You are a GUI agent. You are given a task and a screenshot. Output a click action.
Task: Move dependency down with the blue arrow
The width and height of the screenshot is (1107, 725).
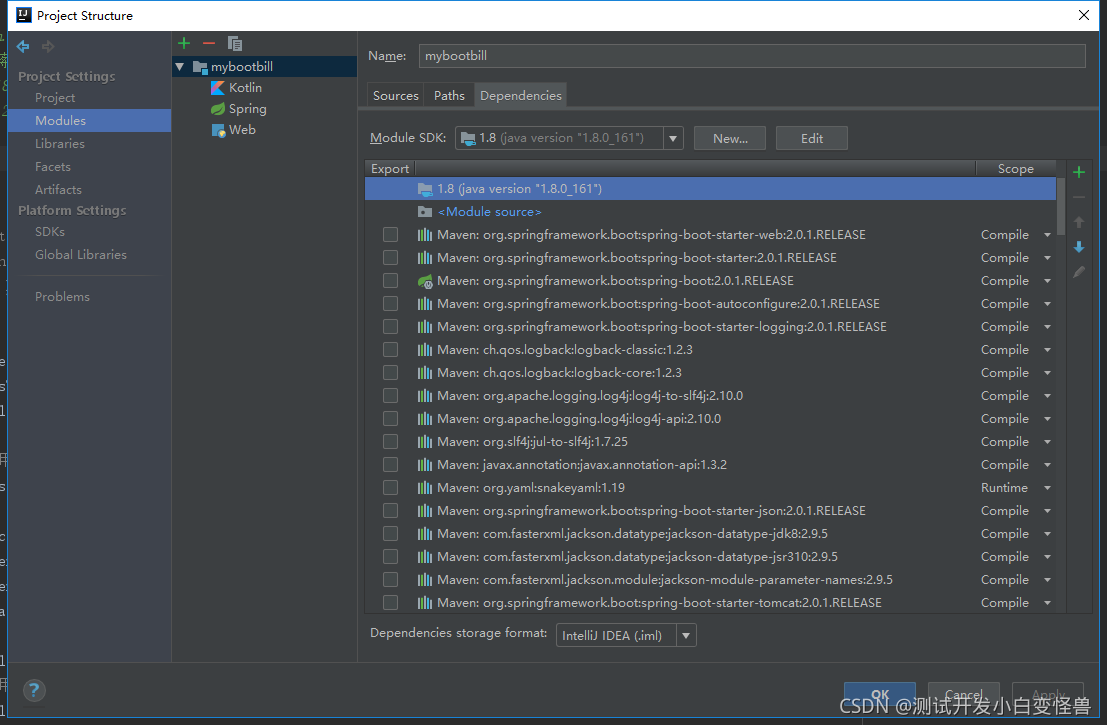(1079, 247)
